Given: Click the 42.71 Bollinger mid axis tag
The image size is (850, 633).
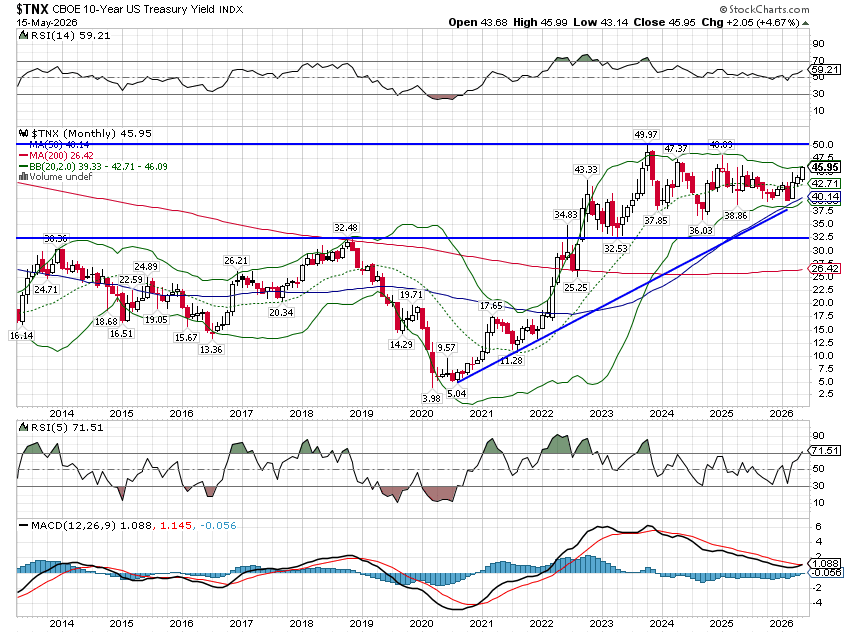Looking at the screenshot, I should (826, 184).
